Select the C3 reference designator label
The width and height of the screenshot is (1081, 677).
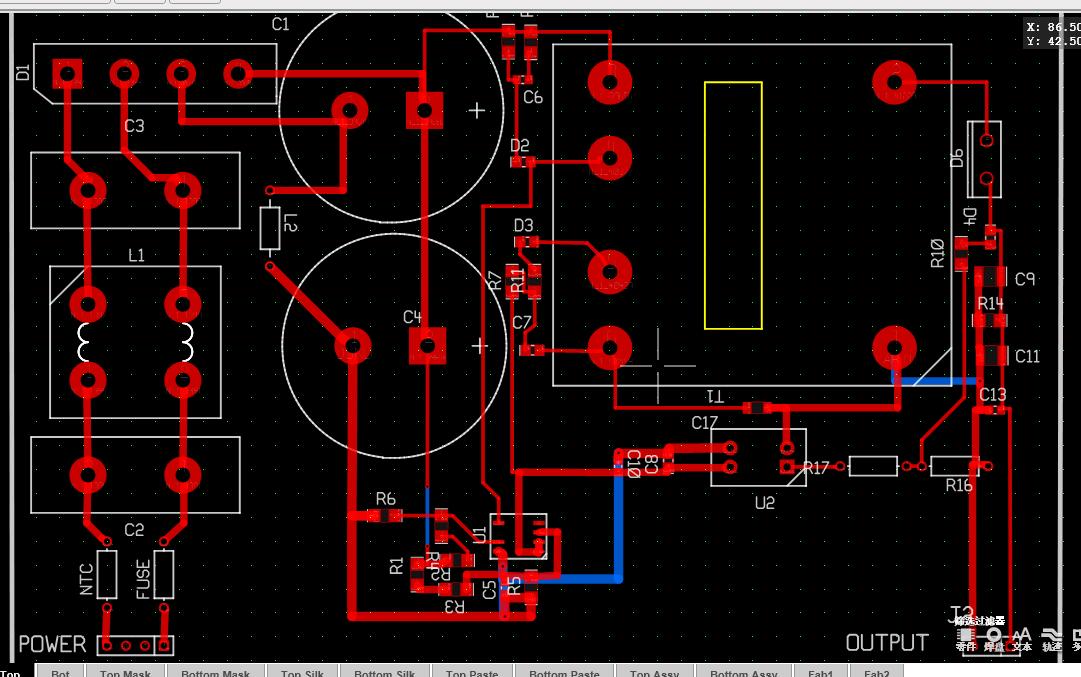pyautogui.click(x=134, y=126)
